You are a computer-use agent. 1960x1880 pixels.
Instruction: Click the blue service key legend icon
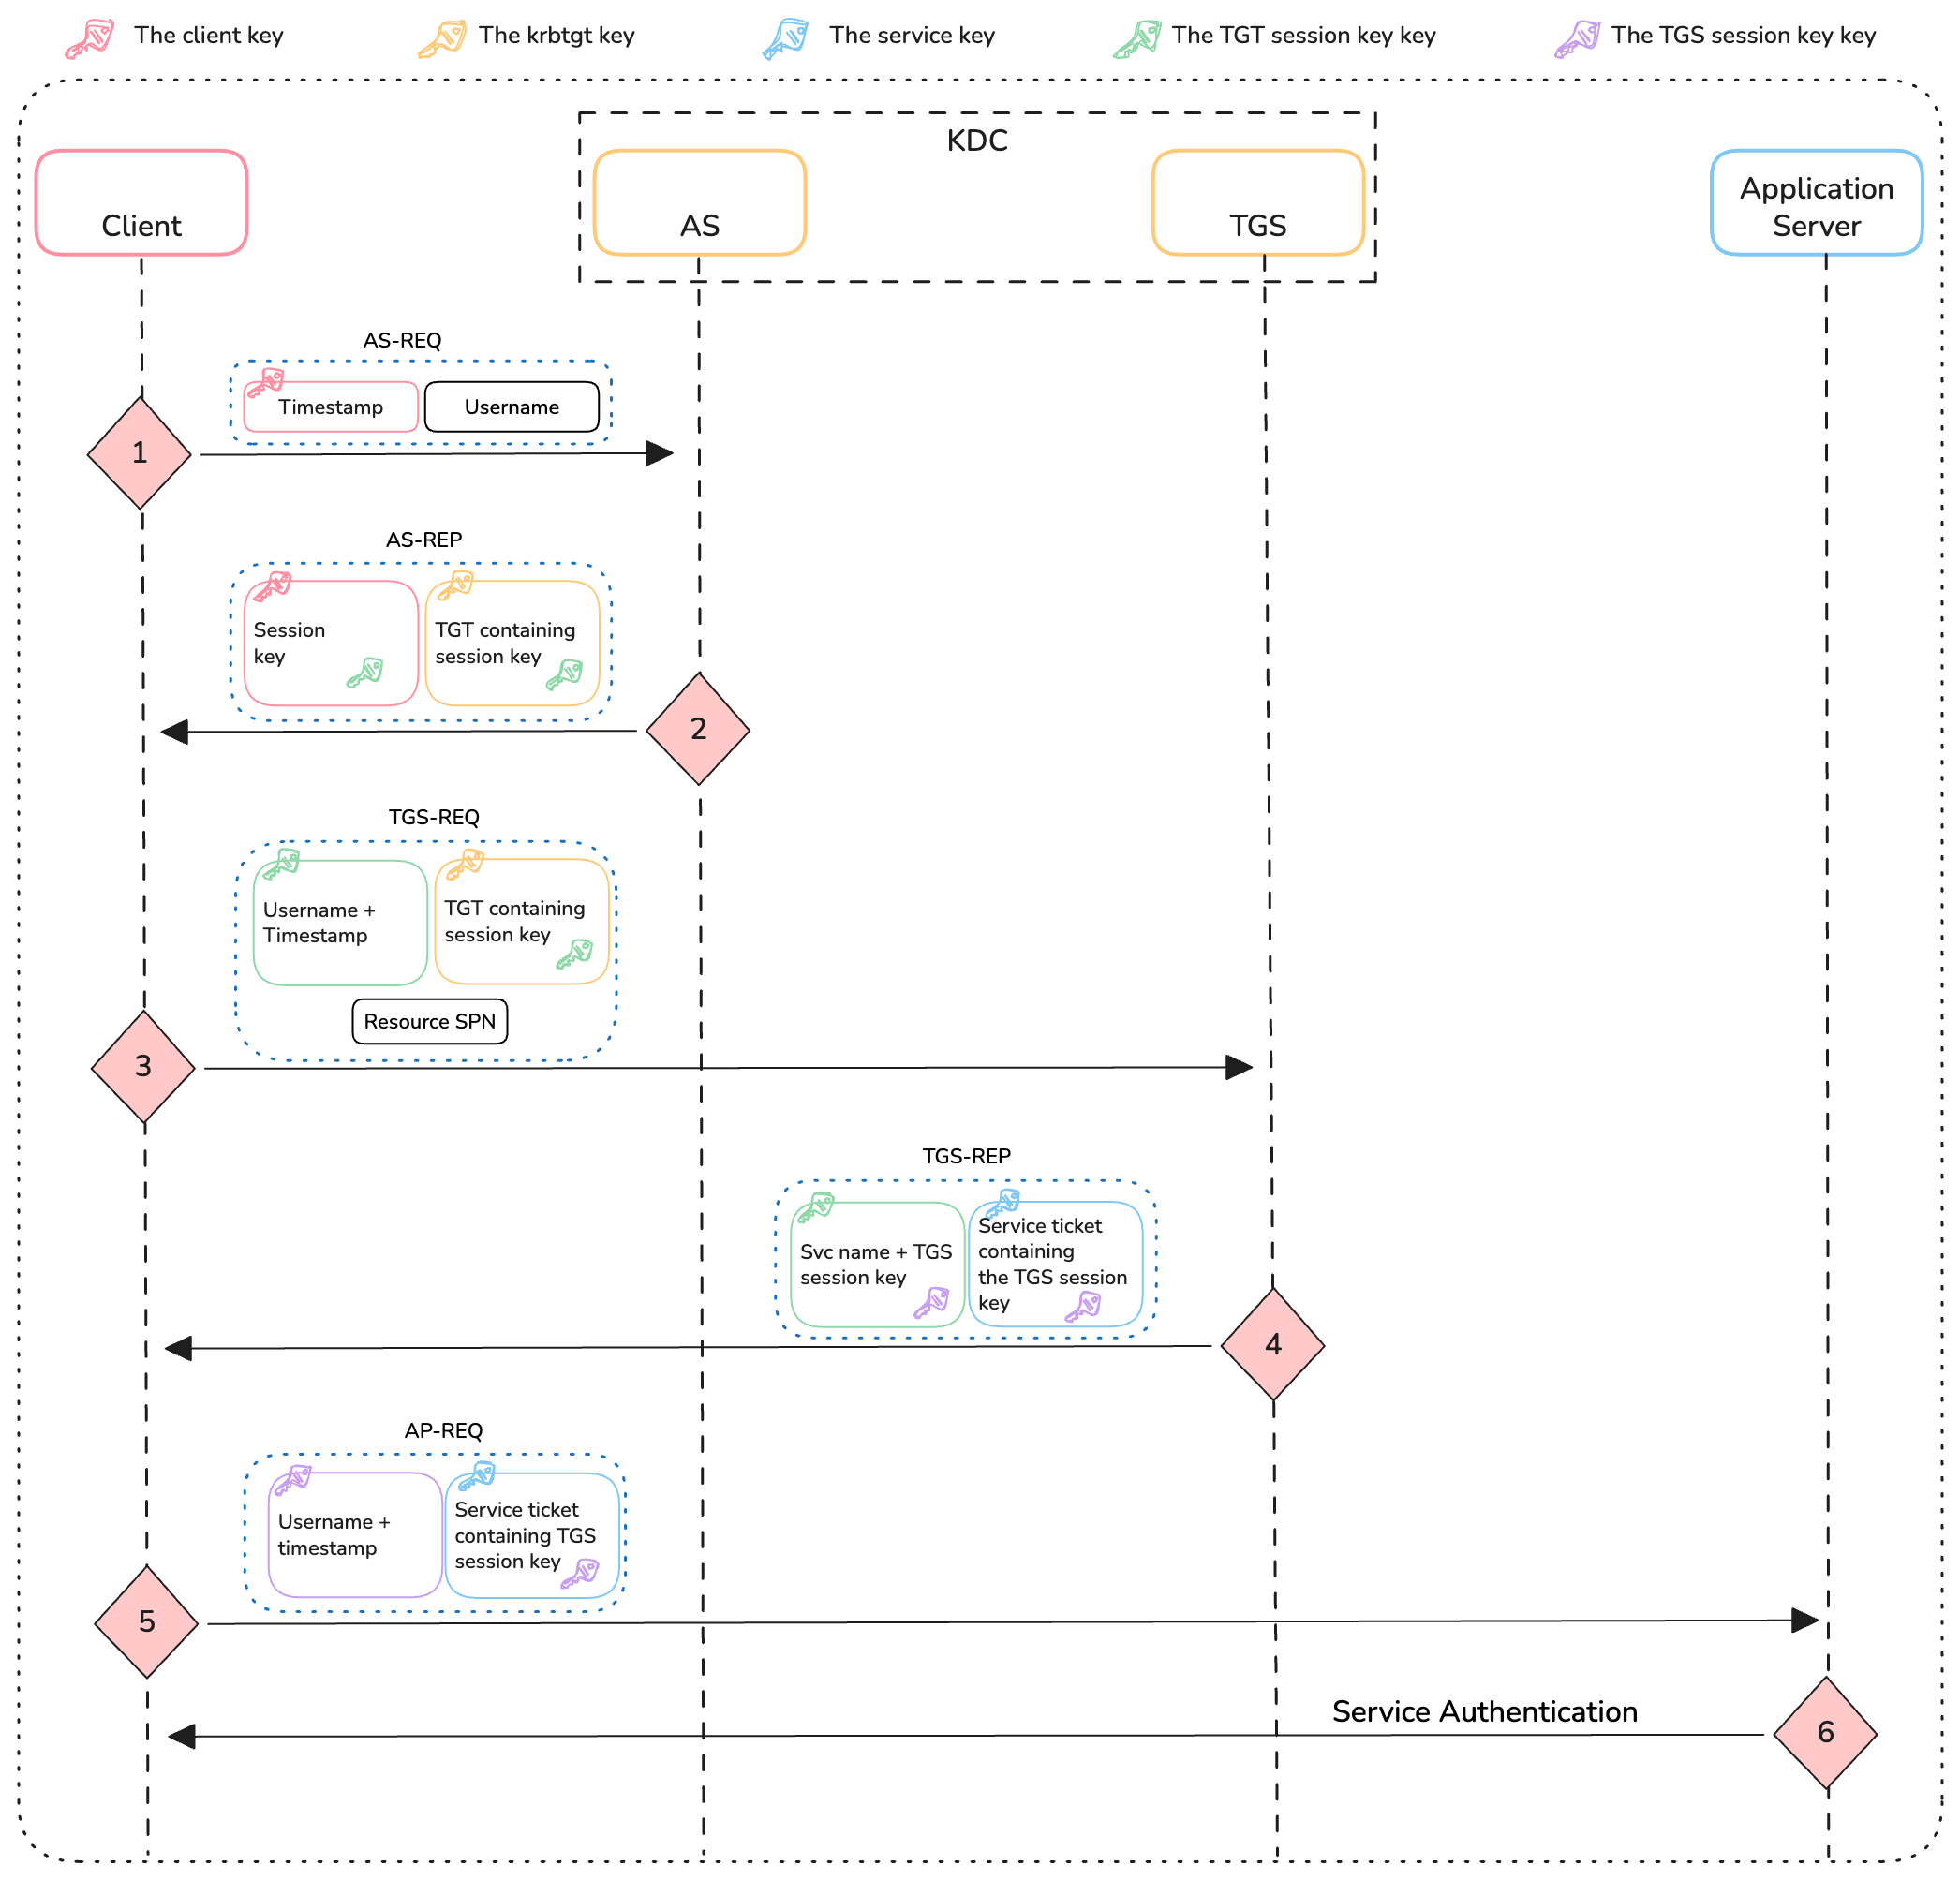click(x=786, y=39)
